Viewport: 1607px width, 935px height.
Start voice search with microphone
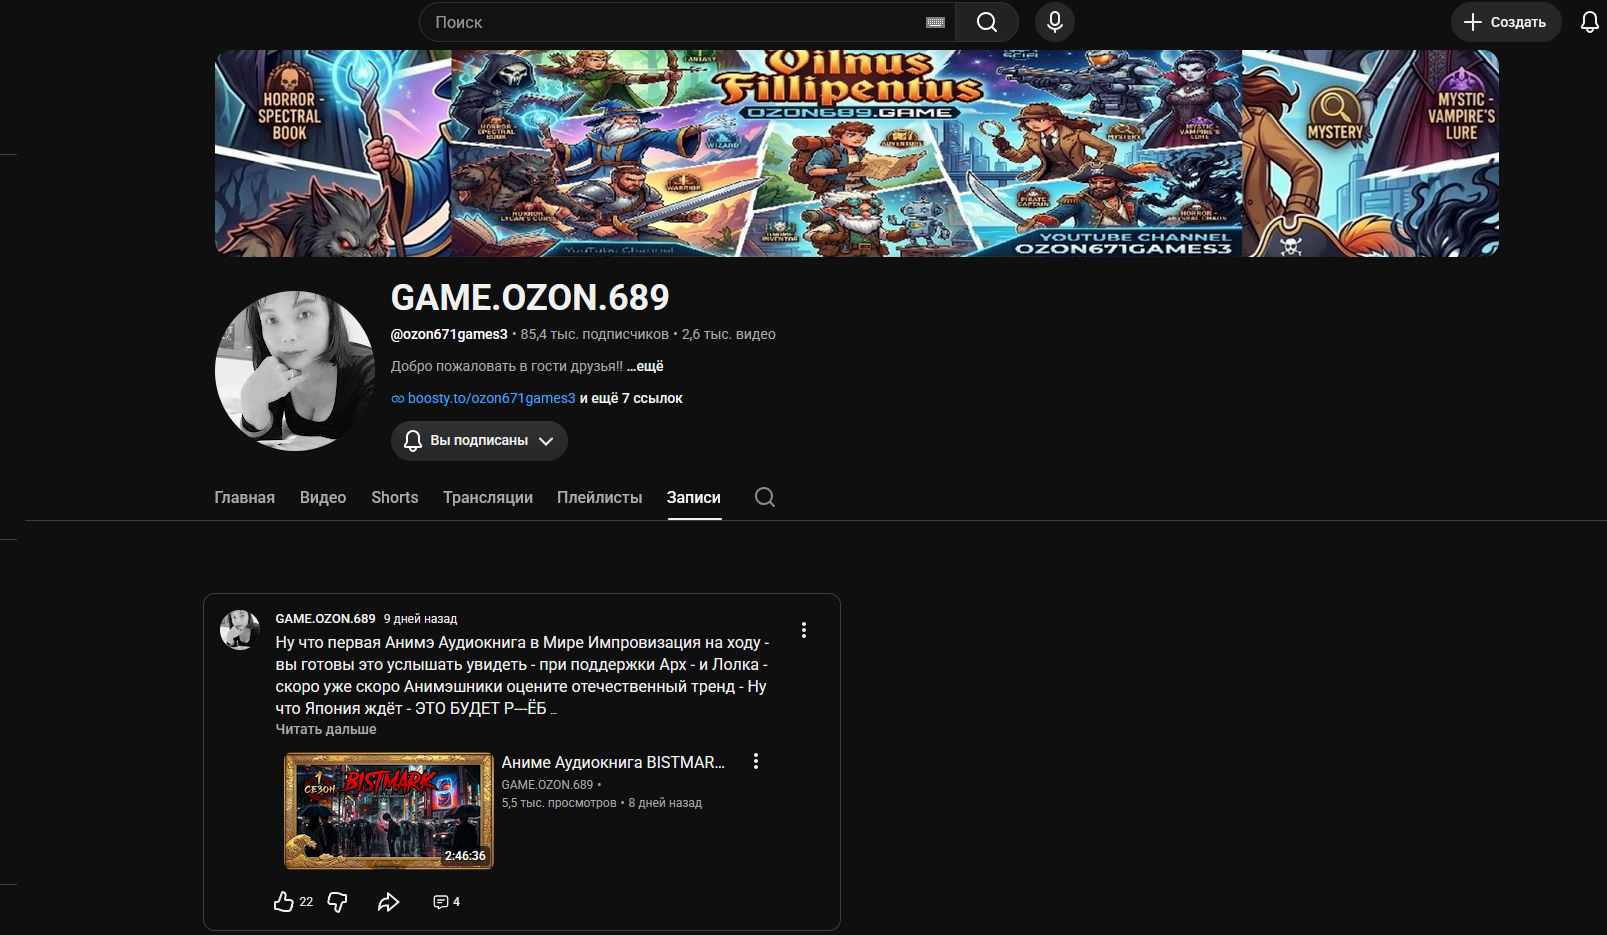[1055, 22]
